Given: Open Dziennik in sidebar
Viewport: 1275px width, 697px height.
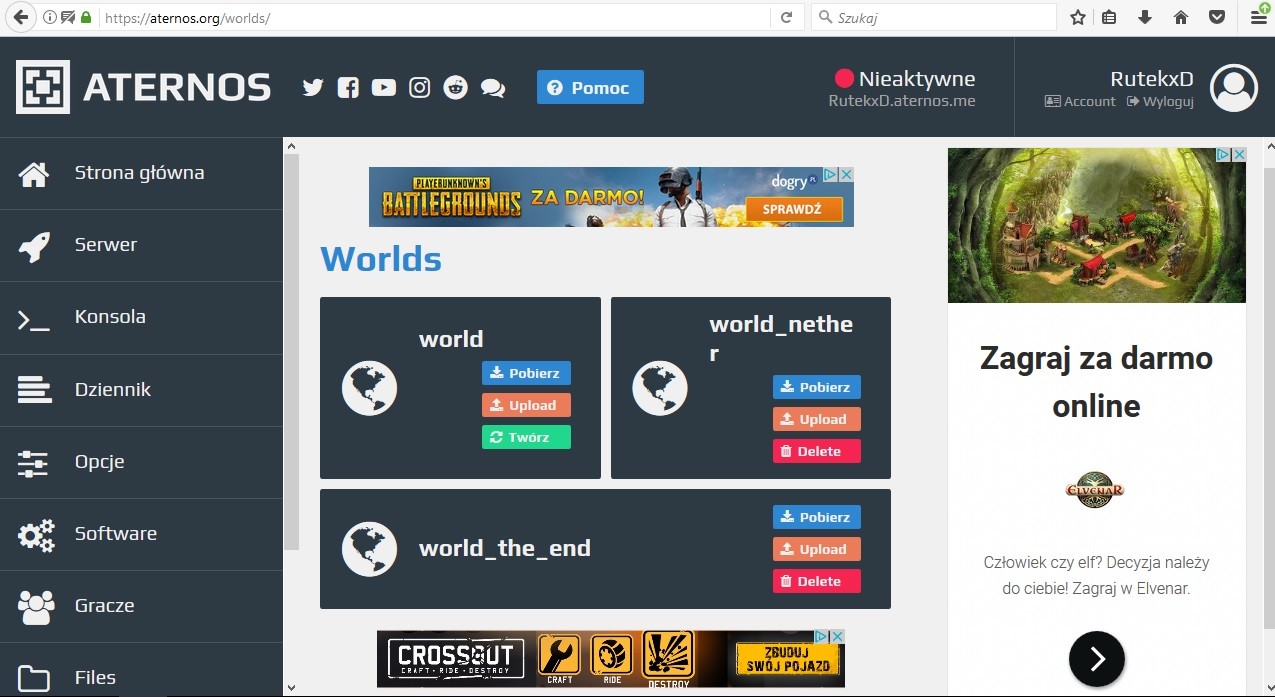Looking at the screenshot, I should pos(141,390).
